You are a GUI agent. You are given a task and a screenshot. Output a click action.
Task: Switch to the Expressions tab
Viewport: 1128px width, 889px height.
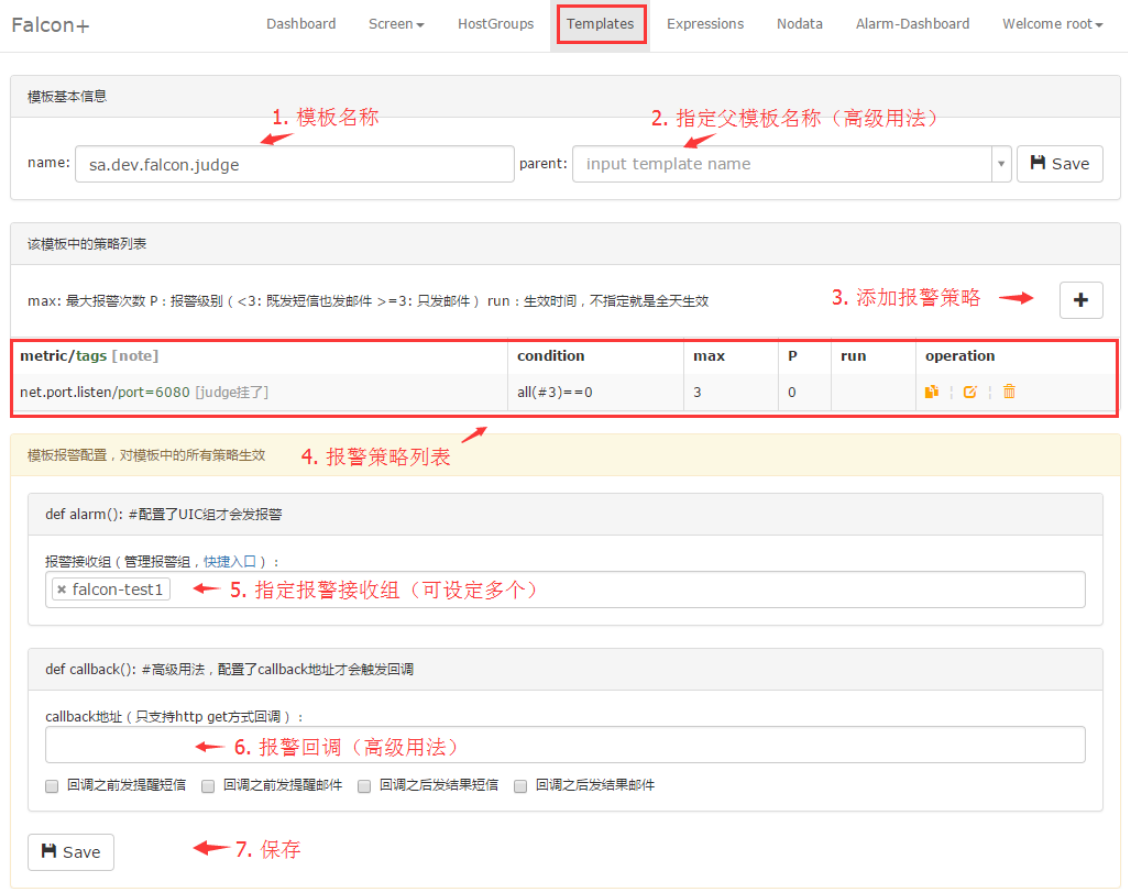pos(705,23)
